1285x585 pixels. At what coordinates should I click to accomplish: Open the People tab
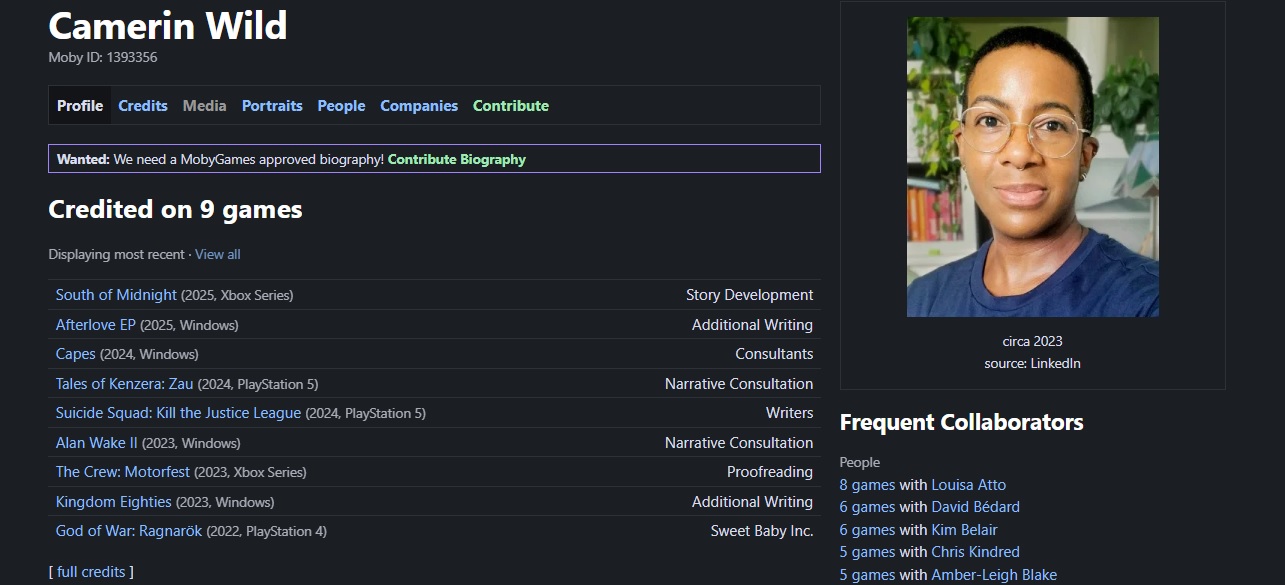tap(341, 105)
